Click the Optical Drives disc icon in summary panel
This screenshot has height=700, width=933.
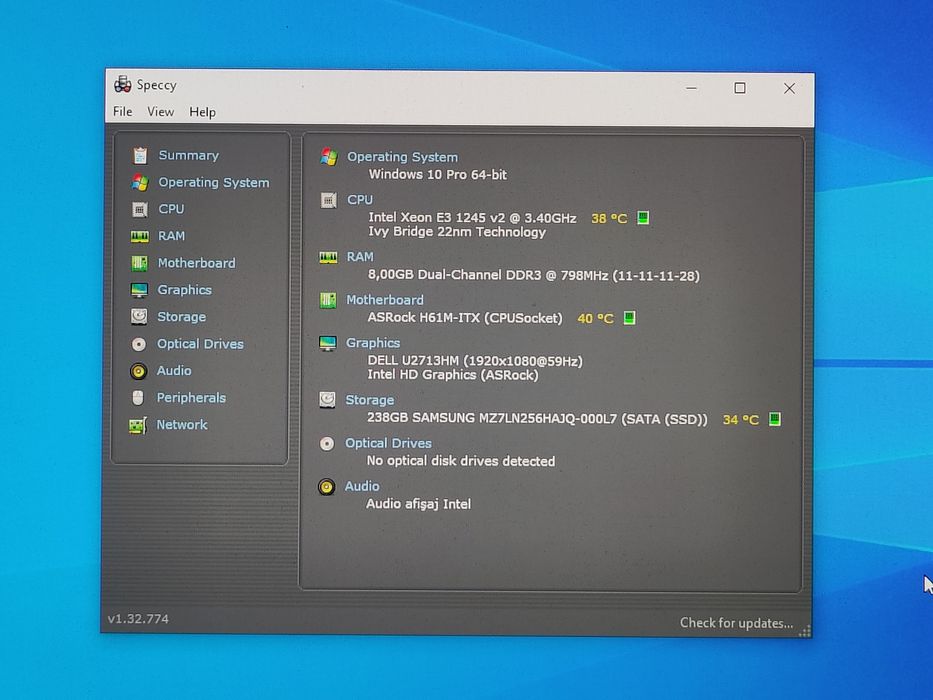pyautogui.click(x=327, y=444)
